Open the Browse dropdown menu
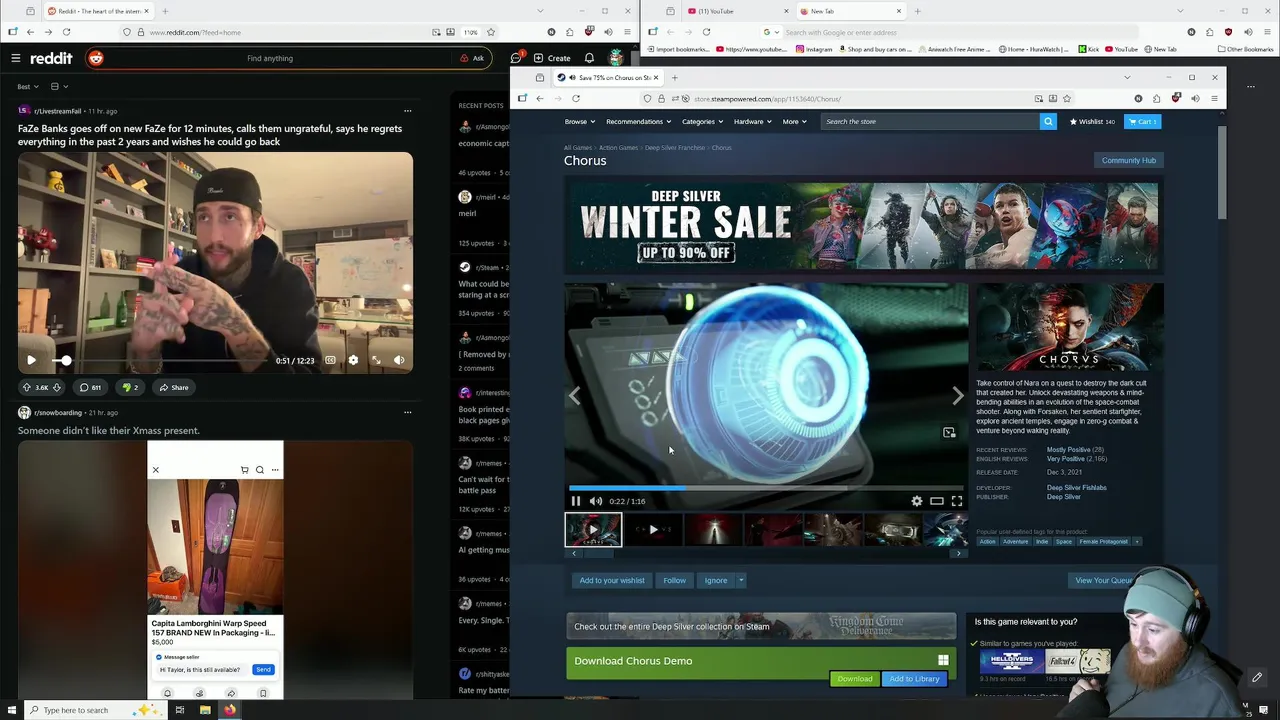Image resolution: width=1280 pixels, height=720 pixels. point(580,121)
